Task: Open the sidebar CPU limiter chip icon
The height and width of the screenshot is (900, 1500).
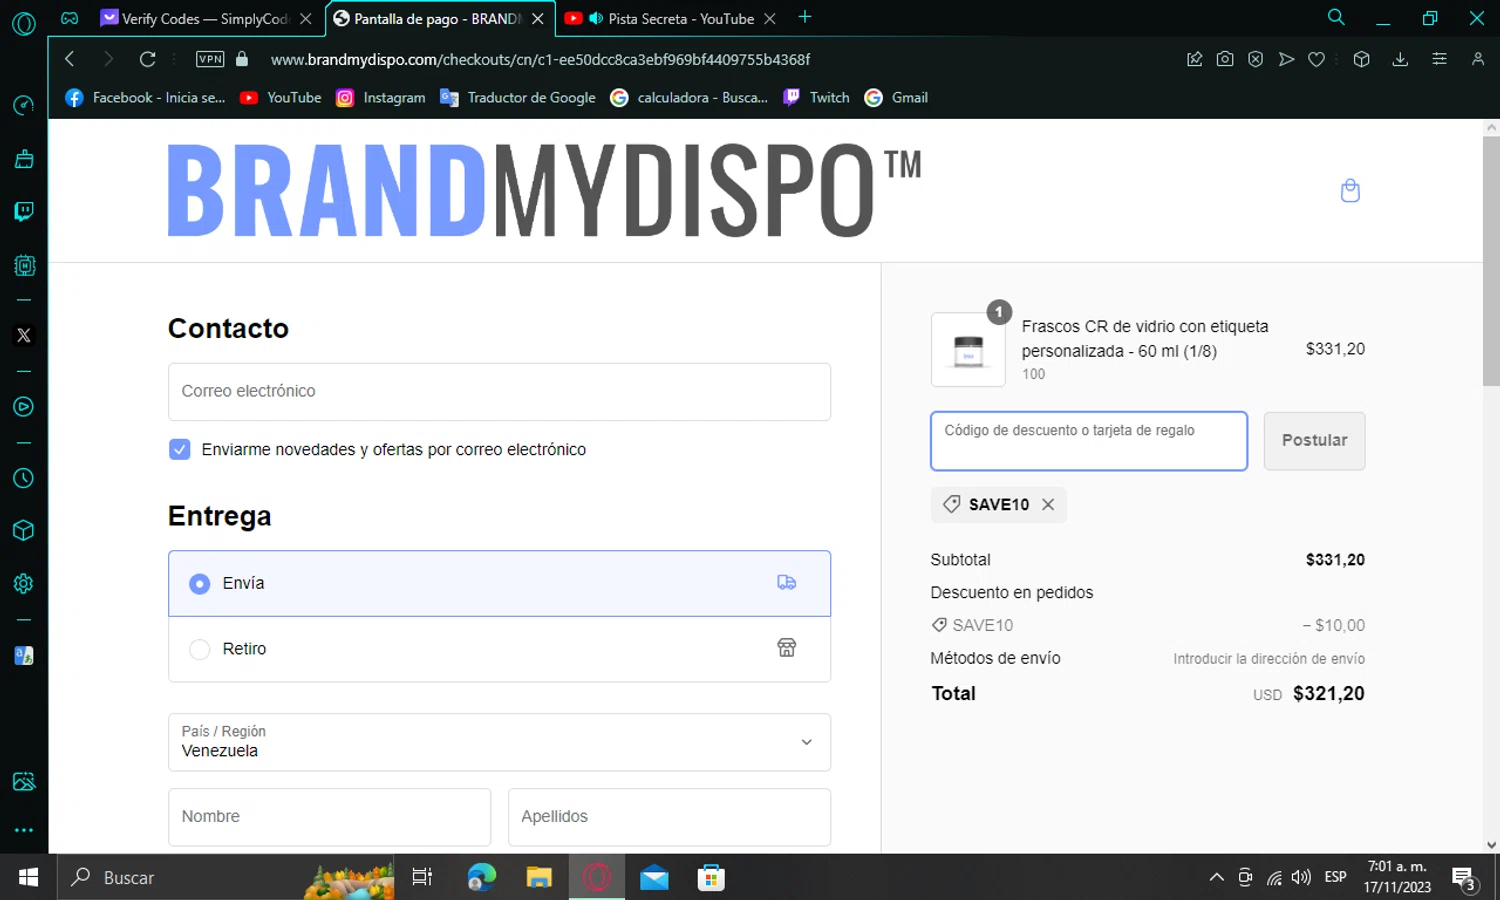Action: click(x=24, y=265)
